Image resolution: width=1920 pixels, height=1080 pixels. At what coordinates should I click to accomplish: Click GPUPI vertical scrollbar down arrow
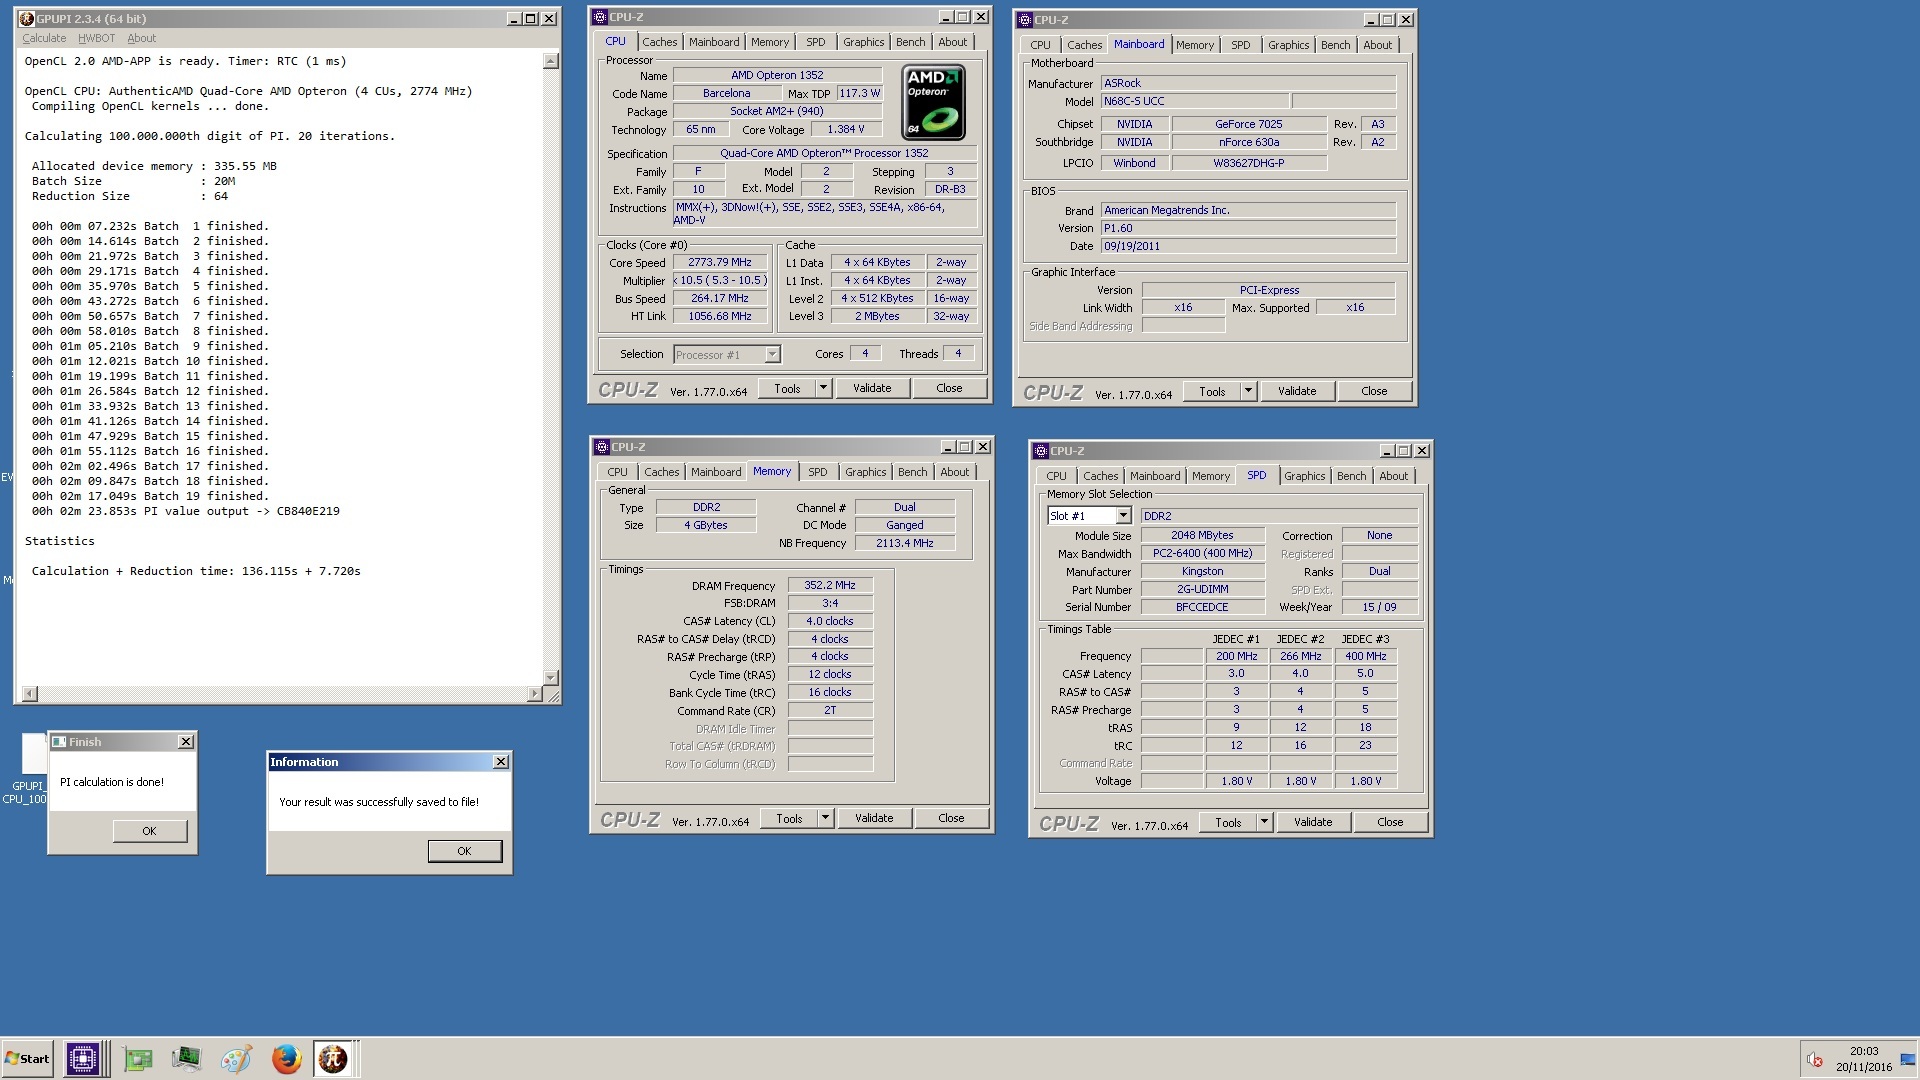click(551, 677)
